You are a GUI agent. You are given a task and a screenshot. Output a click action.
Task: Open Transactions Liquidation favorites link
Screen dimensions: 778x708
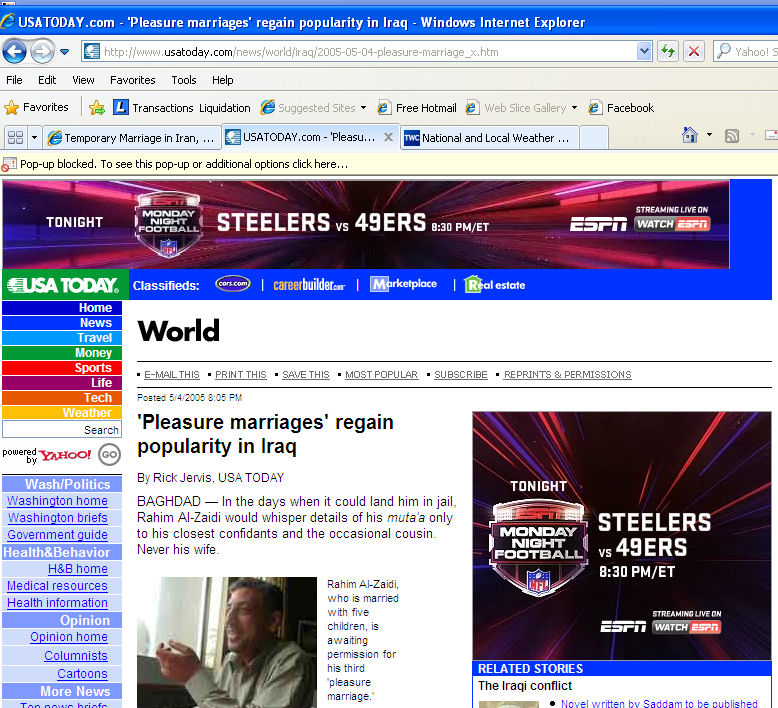pos(182,108)
